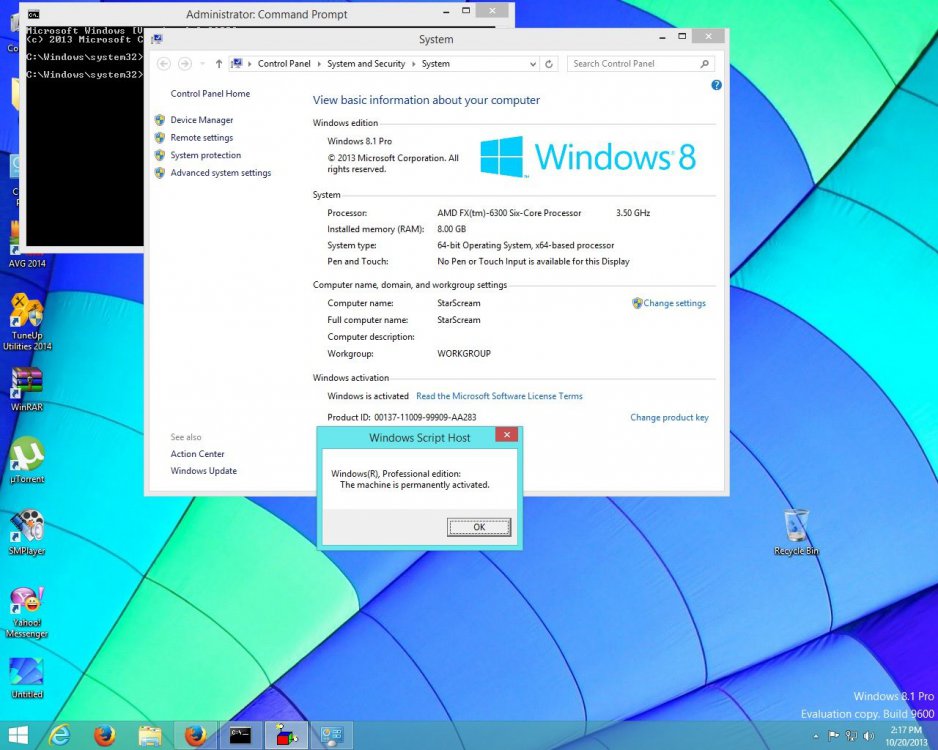The image size is (938, 750).
Task: Read the Microsoft Software License Terms
Action: coord(499,396)
